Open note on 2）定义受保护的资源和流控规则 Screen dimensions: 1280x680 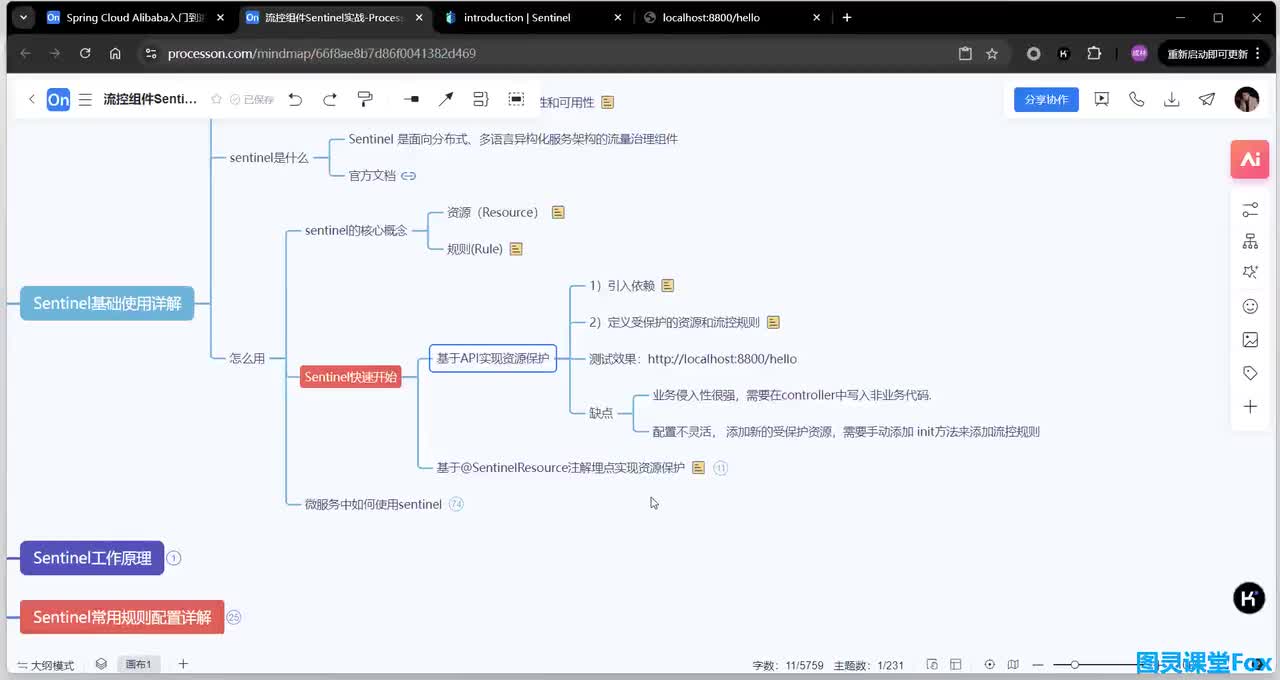point(773,322)
